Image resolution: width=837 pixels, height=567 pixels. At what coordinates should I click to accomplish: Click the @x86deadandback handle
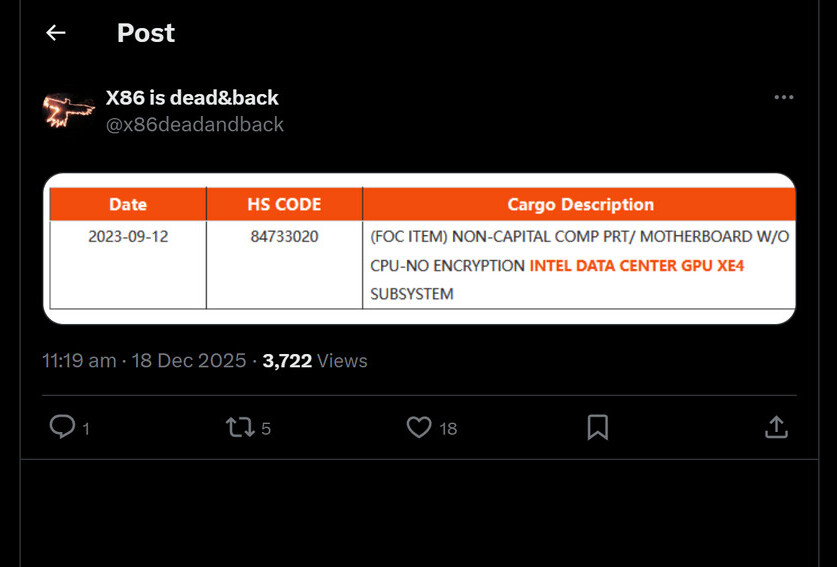pyautogui.click(x=195, y=124)
